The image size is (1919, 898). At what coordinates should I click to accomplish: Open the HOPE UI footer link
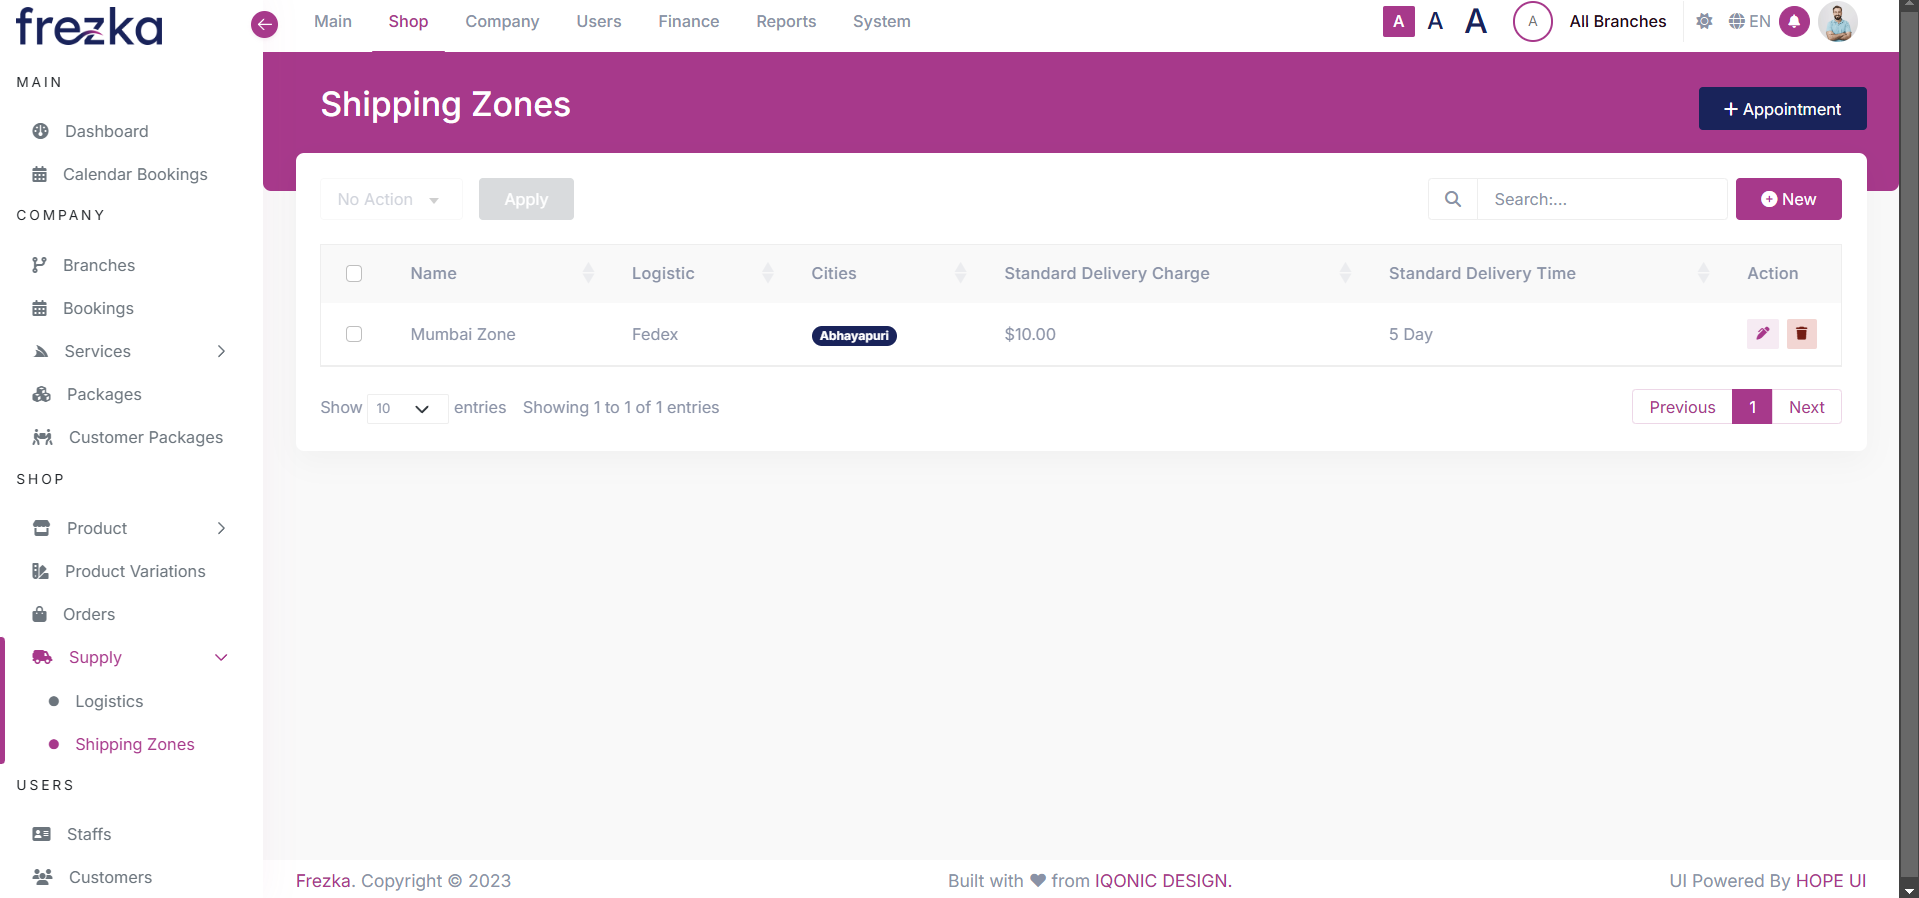click(1831, 881)
